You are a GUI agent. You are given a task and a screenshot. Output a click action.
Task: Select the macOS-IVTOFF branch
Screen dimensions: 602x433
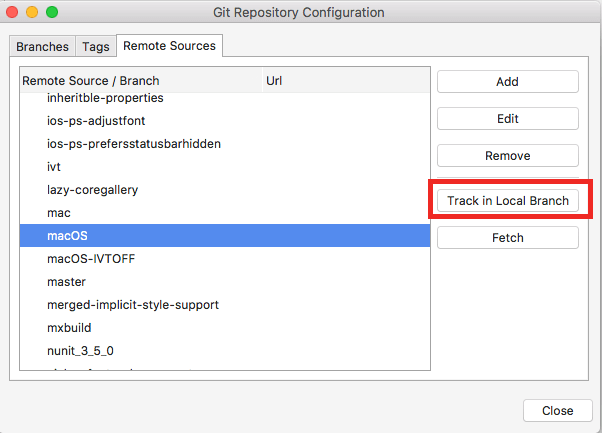[x=89, y=259]
